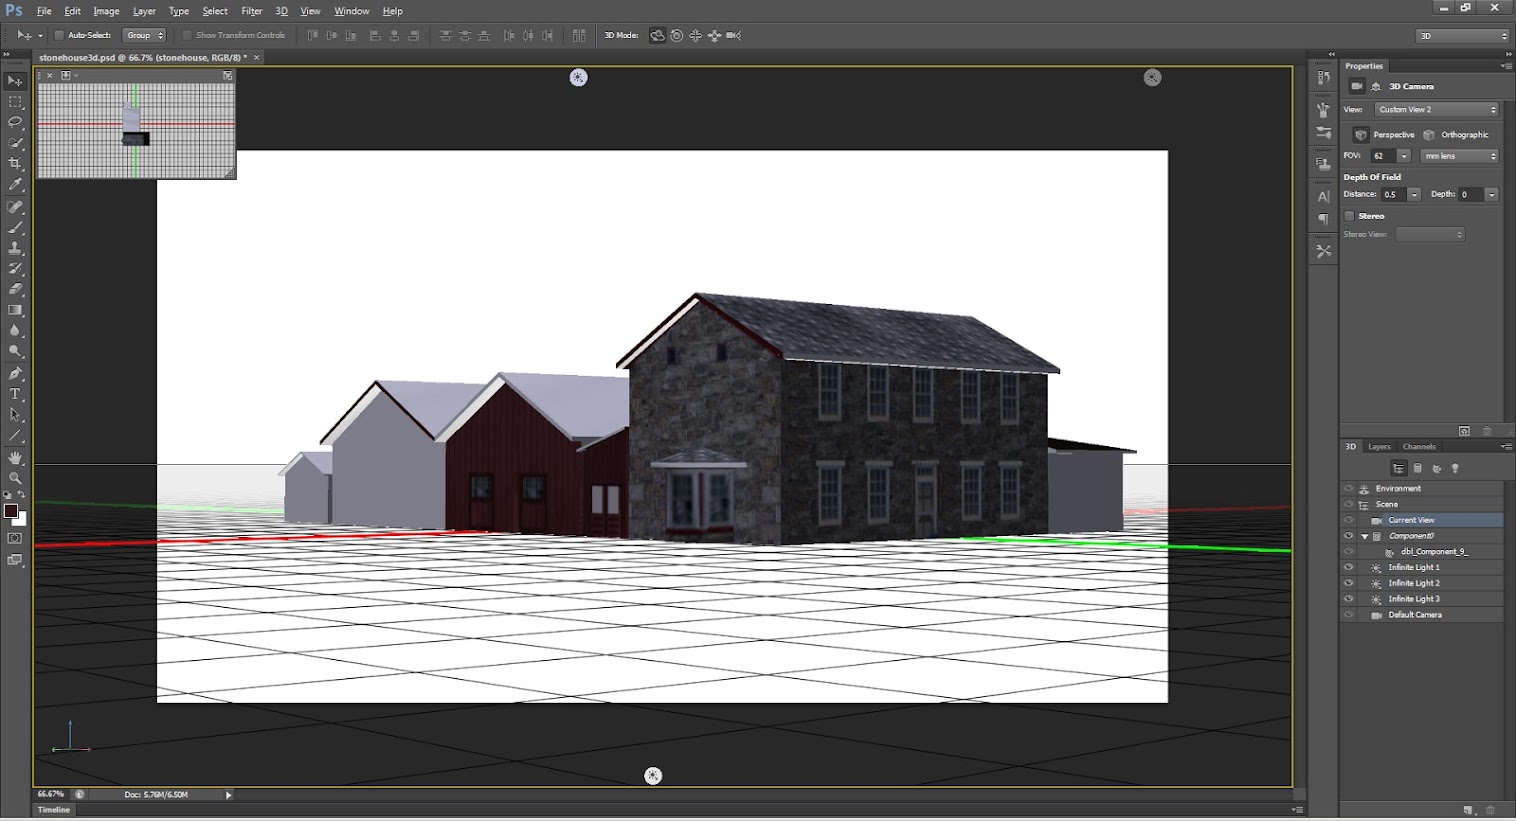Open the 3D workspace switcher dropdown
The height and width of the screenshot is (821, 1516).
coord(1463,36)
